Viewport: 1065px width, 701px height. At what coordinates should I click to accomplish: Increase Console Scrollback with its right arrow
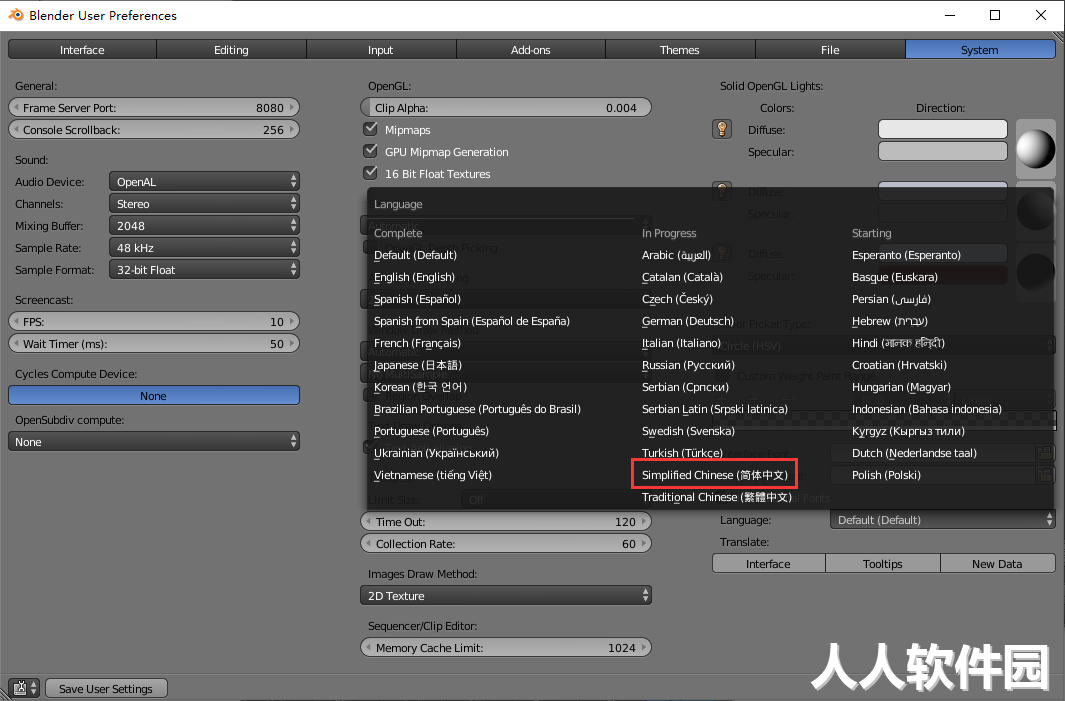(292, 129)
